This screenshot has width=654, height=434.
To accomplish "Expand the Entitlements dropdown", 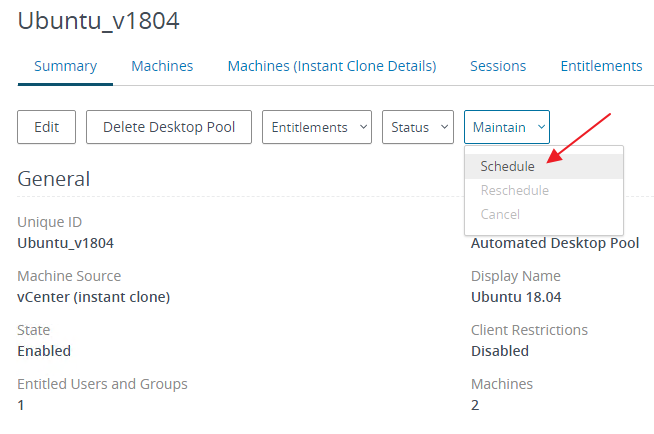I will pyautogui.click(x=316, y=127).
